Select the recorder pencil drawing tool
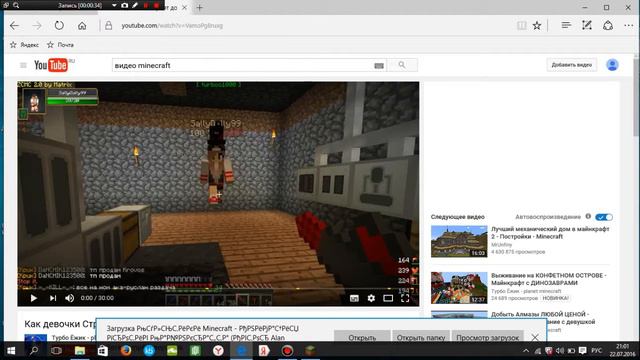 135,5
